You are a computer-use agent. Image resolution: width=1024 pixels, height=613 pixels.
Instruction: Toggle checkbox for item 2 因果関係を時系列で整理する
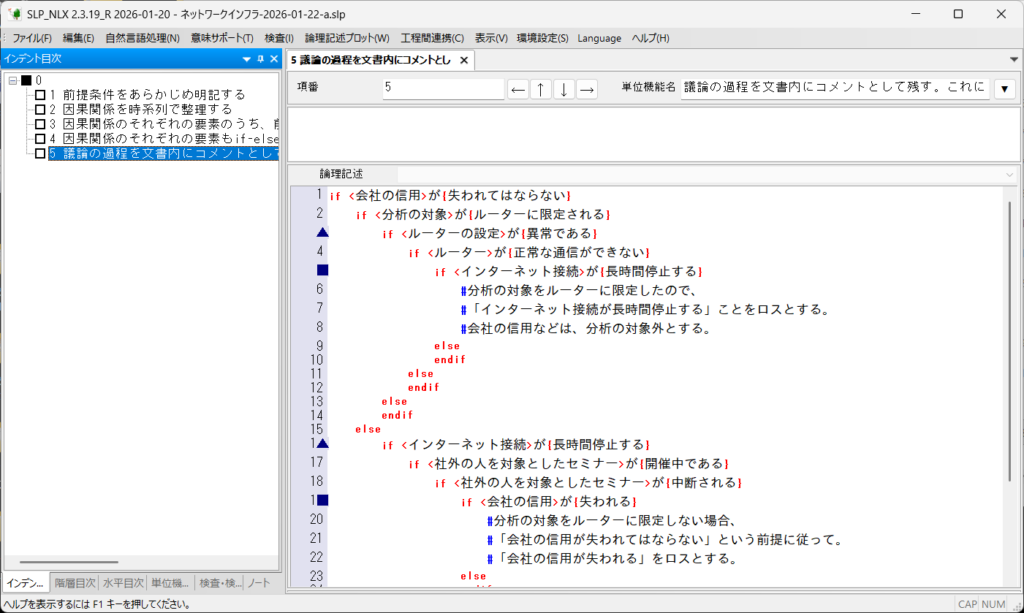coord(40,109)
